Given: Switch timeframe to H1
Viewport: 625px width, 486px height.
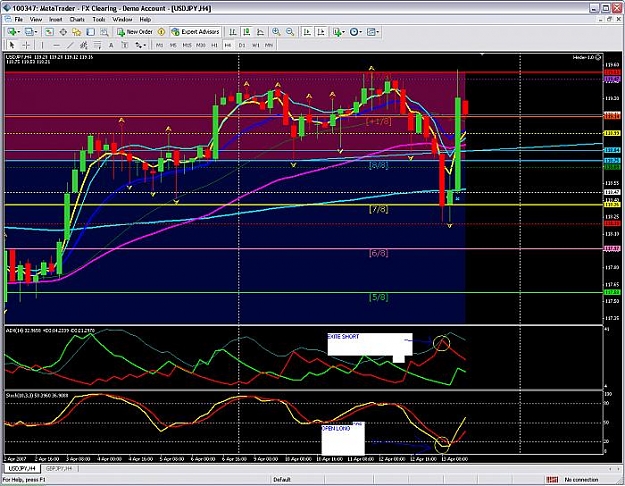Looking at the screenshot, I should click(x=214, y=45).
